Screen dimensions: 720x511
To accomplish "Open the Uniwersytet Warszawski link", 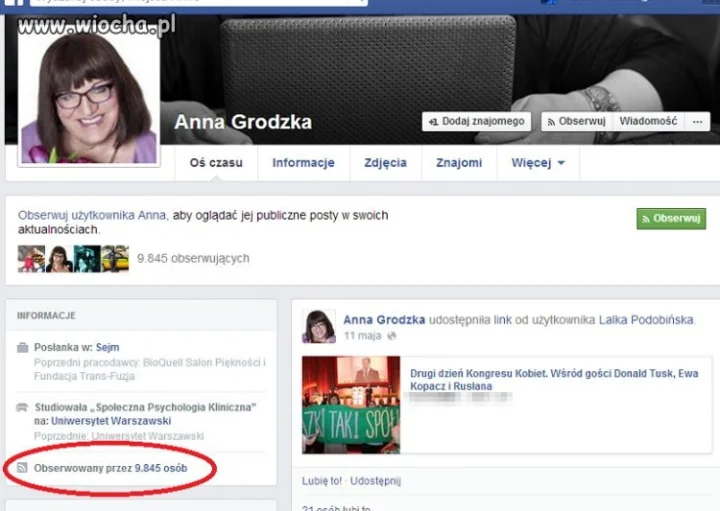I will pos(111,421).
